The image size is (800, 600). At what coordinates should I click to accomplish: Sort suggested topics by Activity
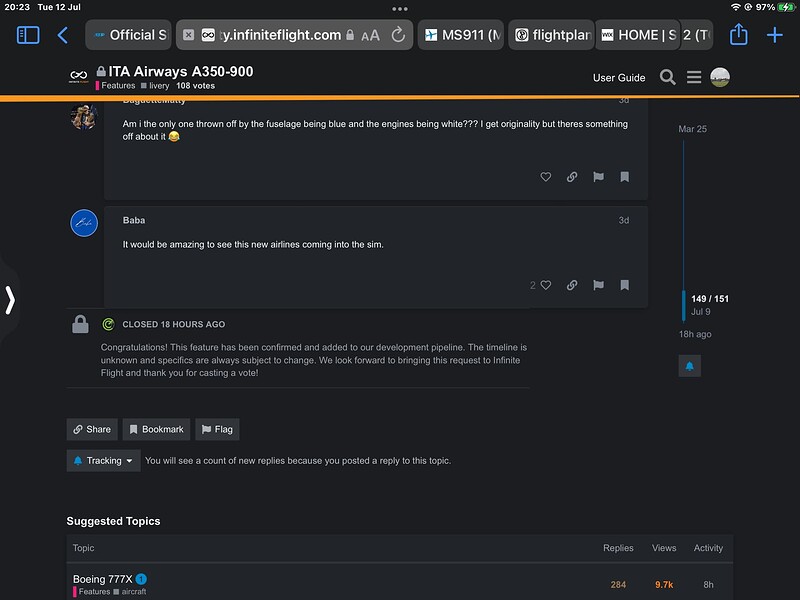[708, 548]
